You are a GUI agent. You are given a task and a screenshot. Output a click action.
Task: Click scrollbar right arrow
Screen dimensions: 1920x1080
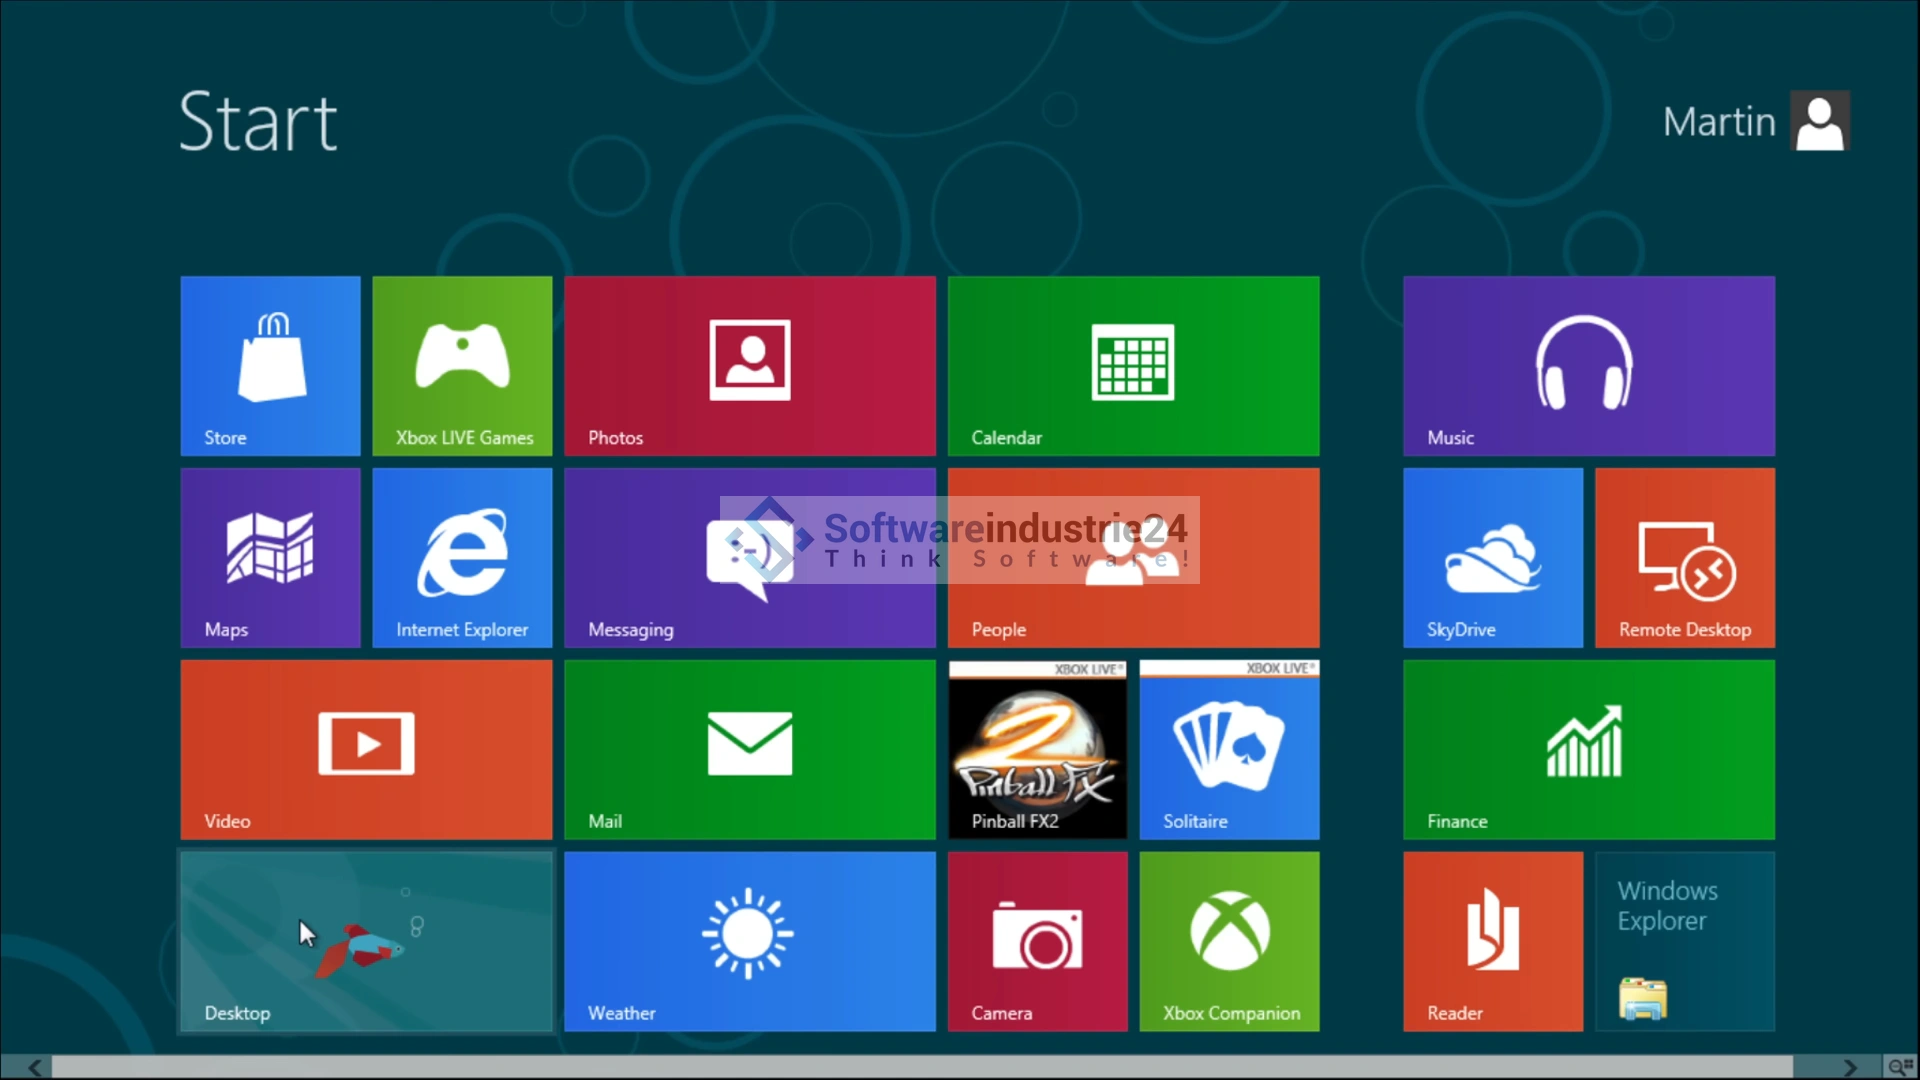pos(1850,1067)
